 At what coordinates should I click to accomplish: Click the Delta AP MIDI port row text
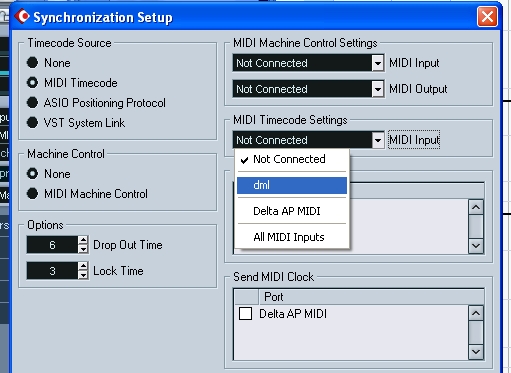coord(293,314)
